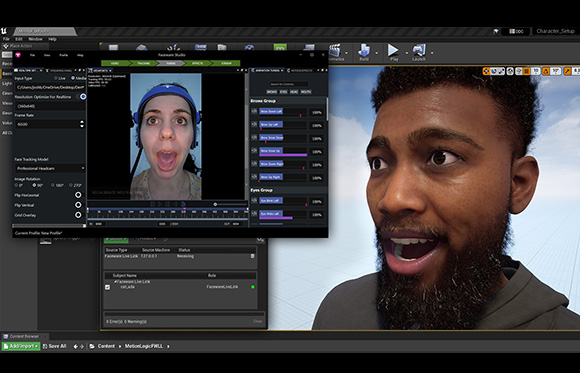
Task: Open the Unreal Editor Edit menu
Action: (x=19, y=39)
